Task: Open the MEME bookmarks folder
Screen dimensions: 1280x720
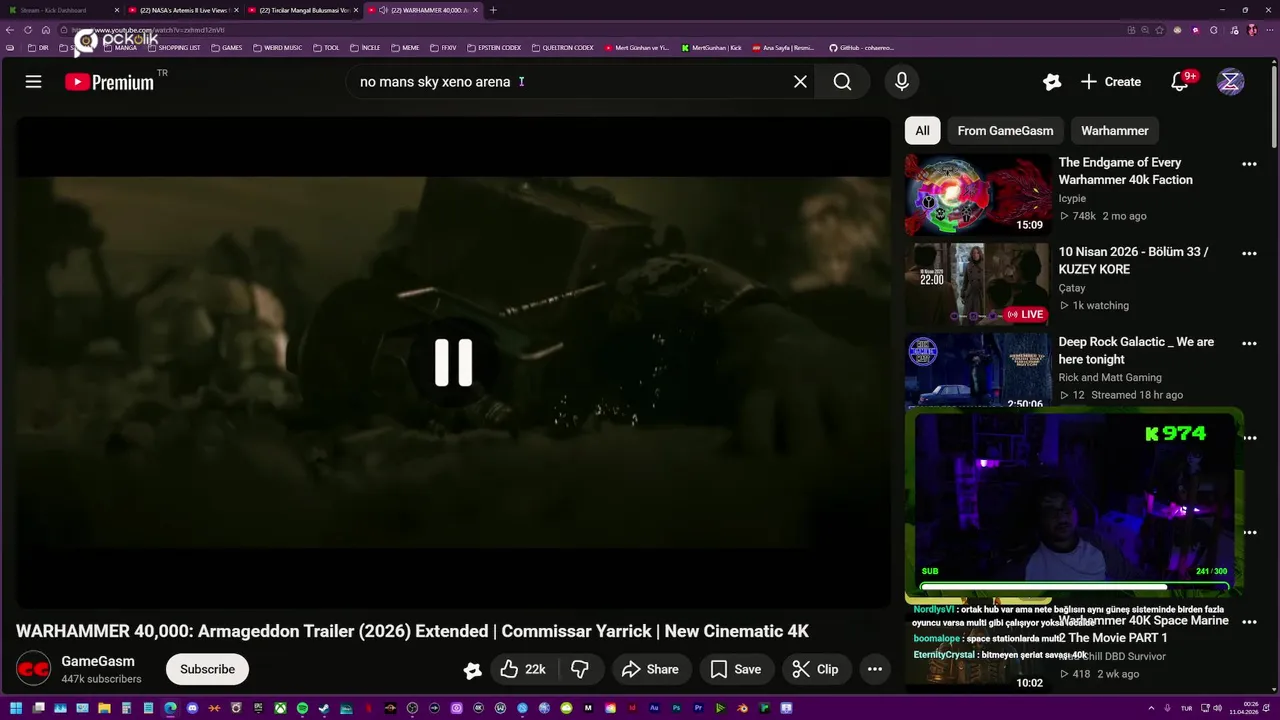Action: pyautogui.click(x=405, y=47)
